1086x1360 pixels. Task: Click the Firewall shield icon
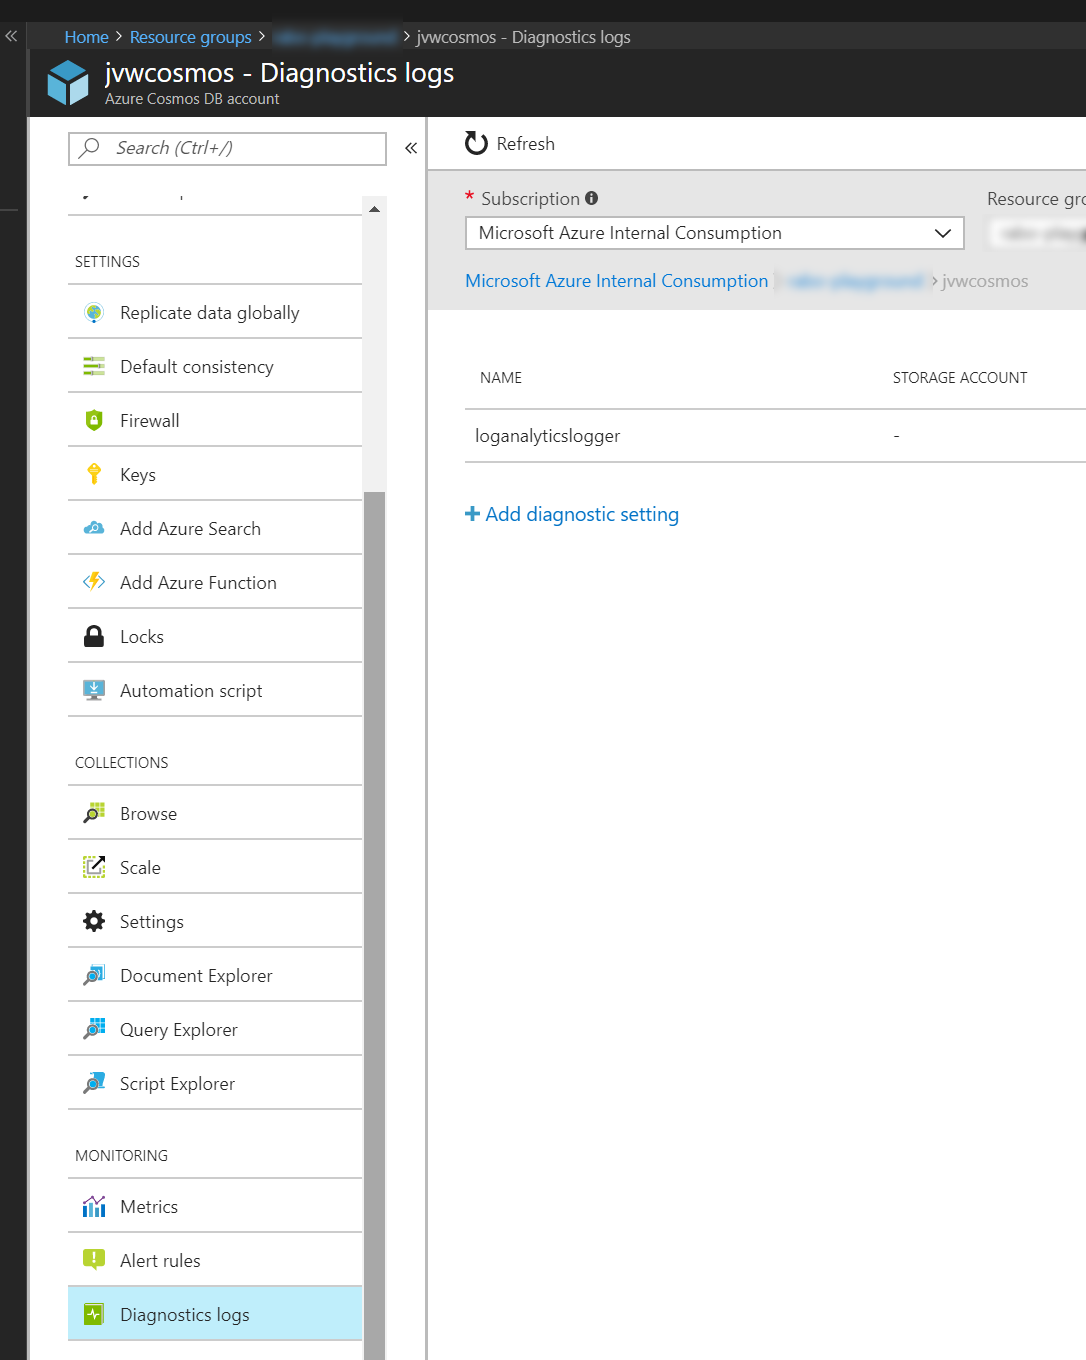point(93,420)
